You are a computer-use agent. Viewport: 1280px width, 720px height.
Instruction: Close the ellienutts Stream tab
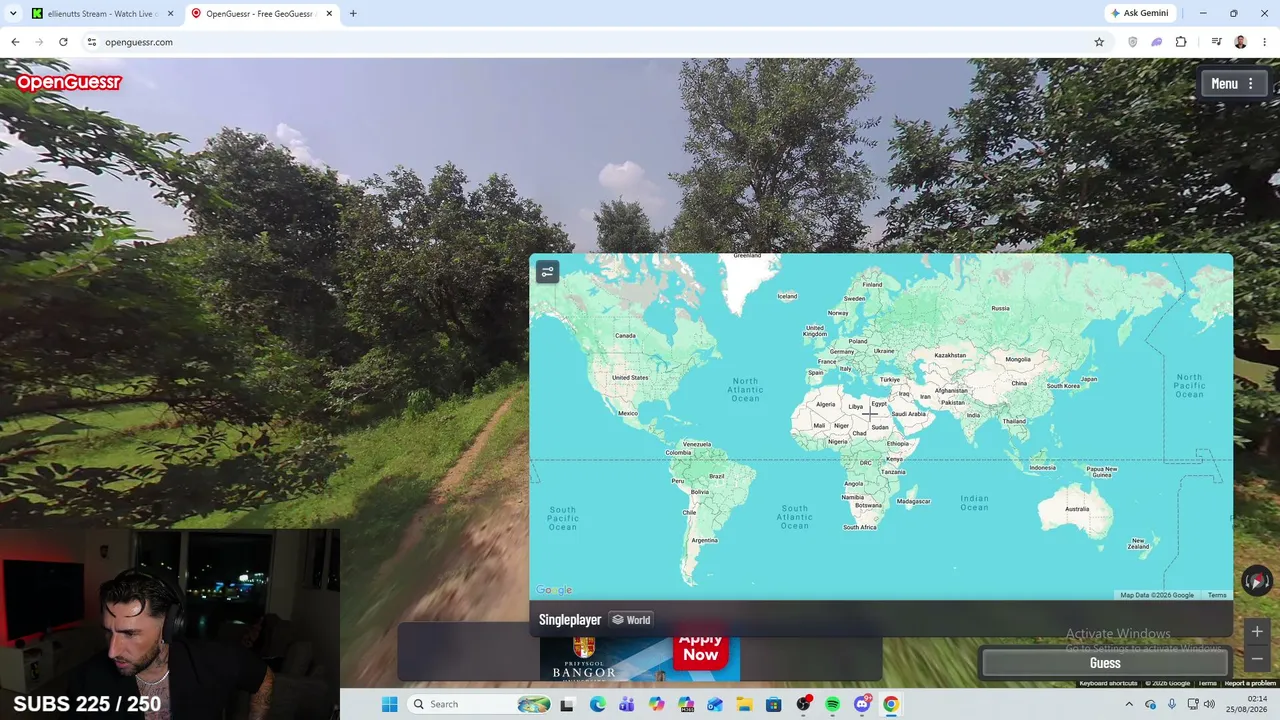click(x=171, y=13)
